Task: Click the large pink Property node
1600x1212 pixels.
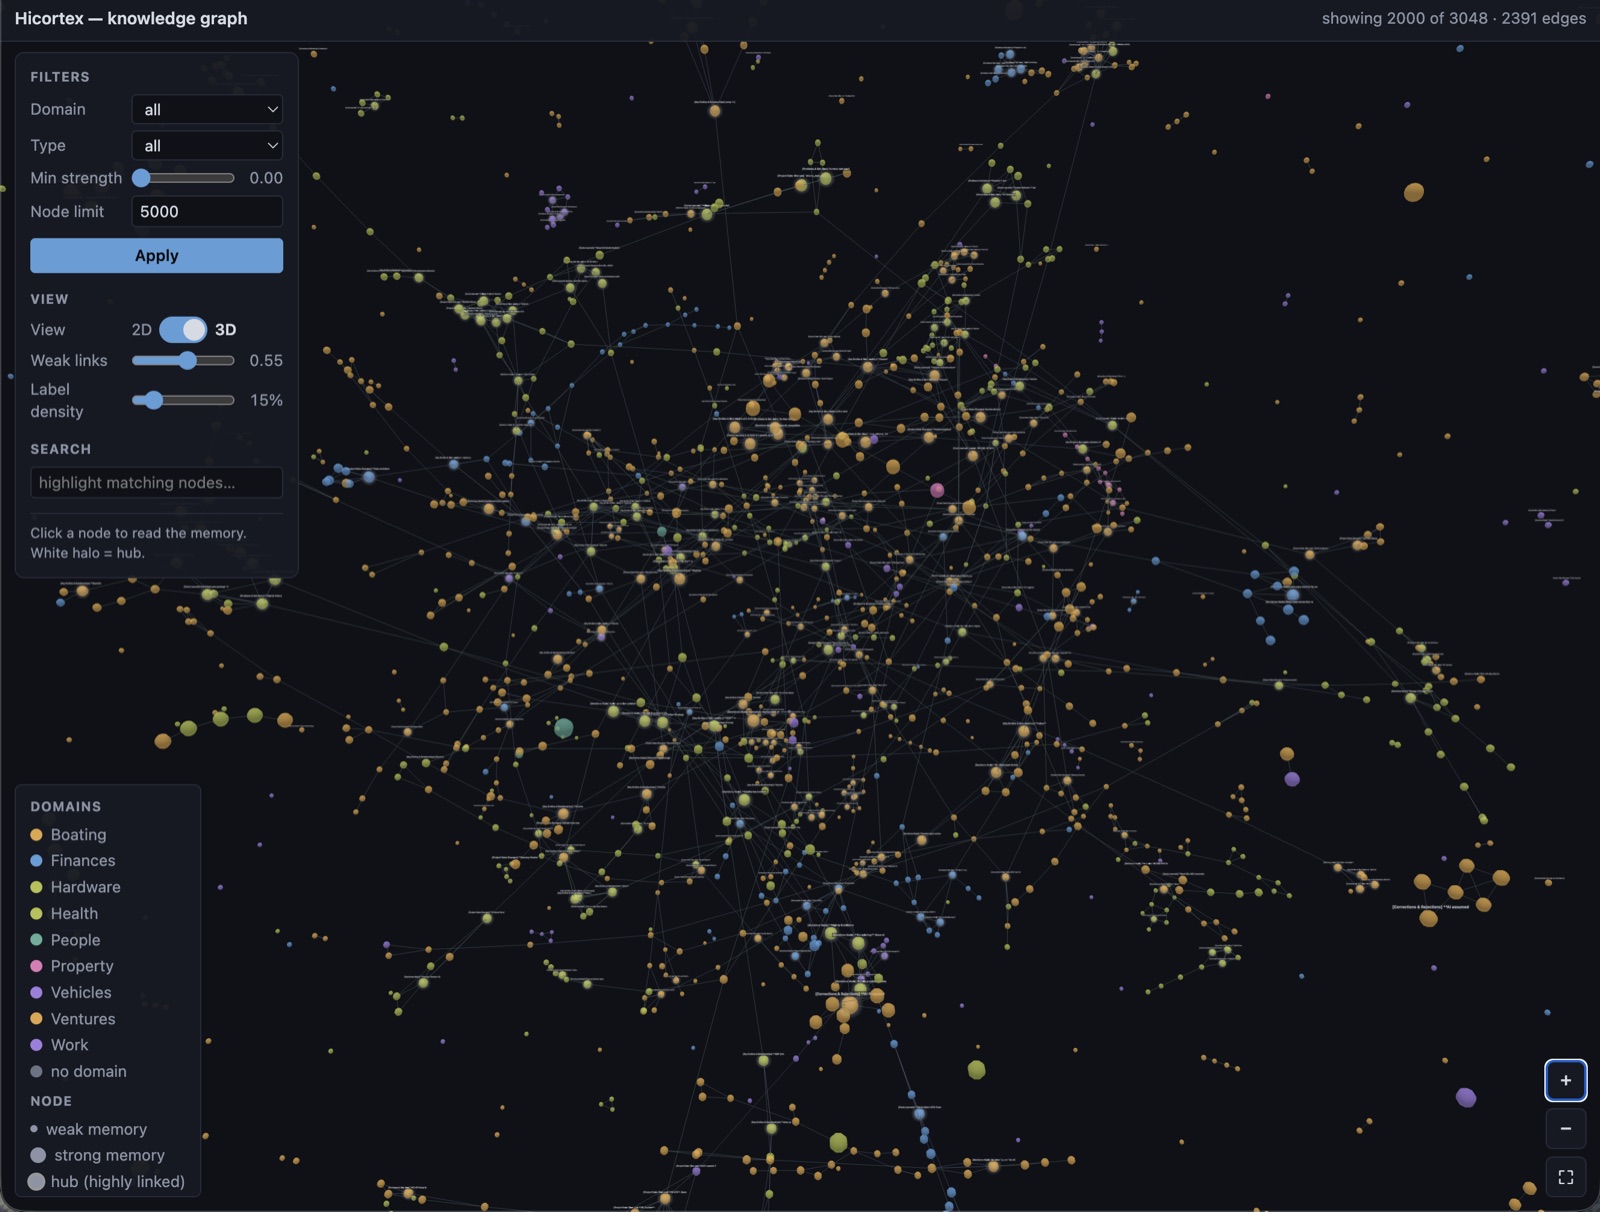Action: tap(937, 490)
